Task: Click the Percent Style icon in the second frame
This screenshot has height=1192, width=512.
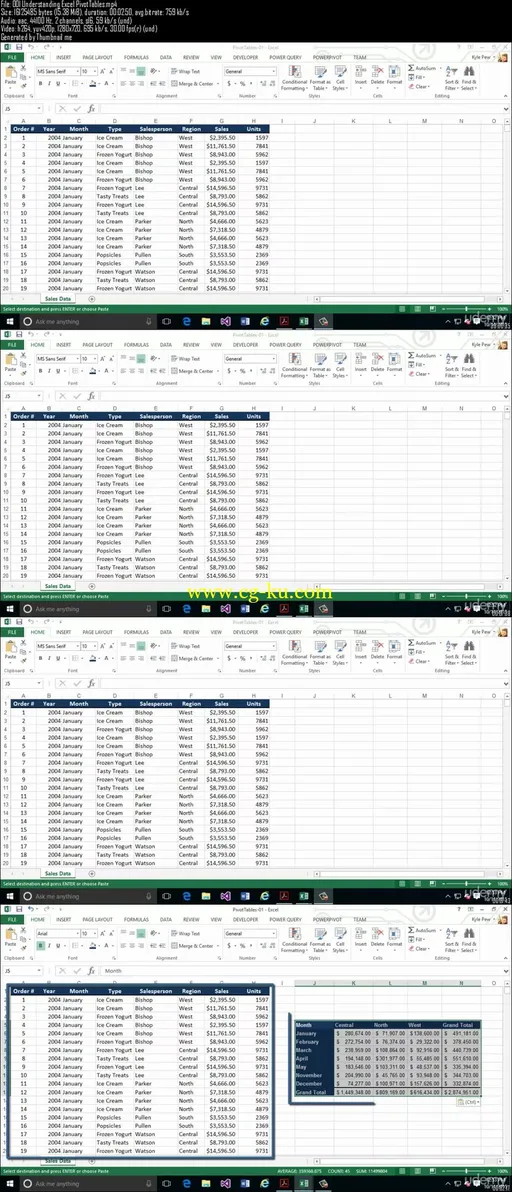Action: [x=242, y=371]
